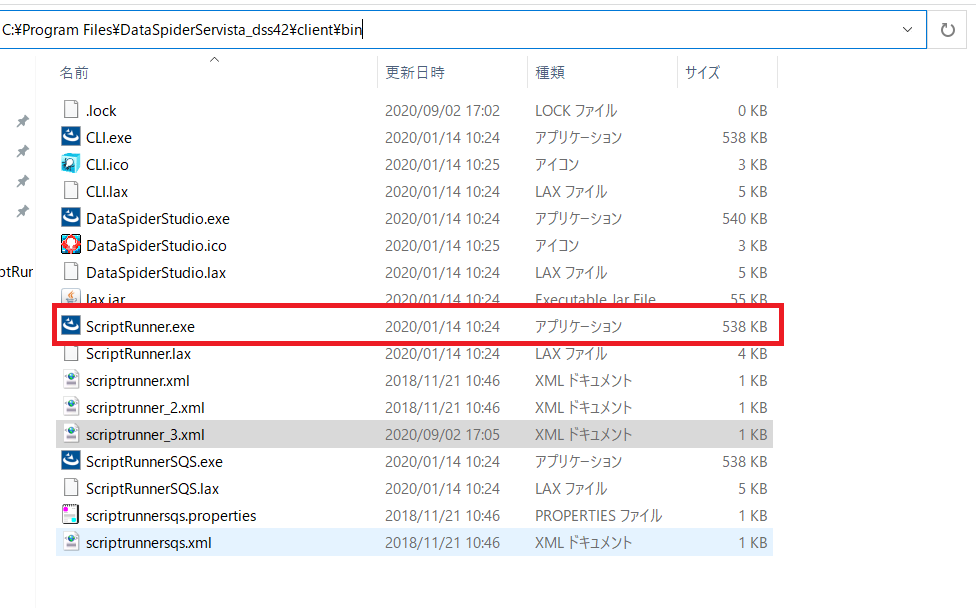Click the refresh button beside address bar

pos(947,30)
